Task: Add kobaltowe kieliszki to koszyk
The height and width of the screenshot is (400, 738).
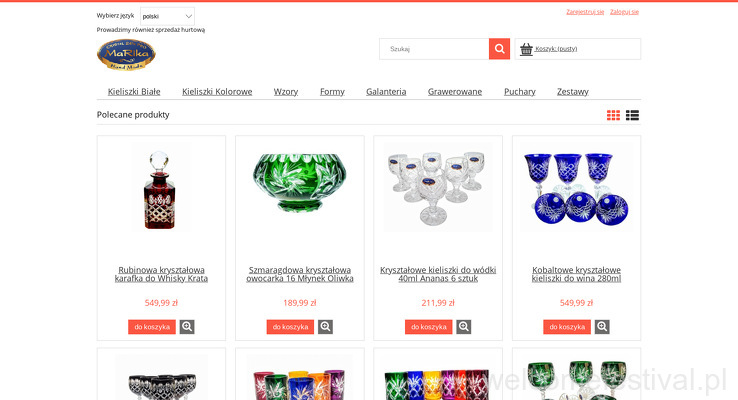Action: click(x=567, y=327)
